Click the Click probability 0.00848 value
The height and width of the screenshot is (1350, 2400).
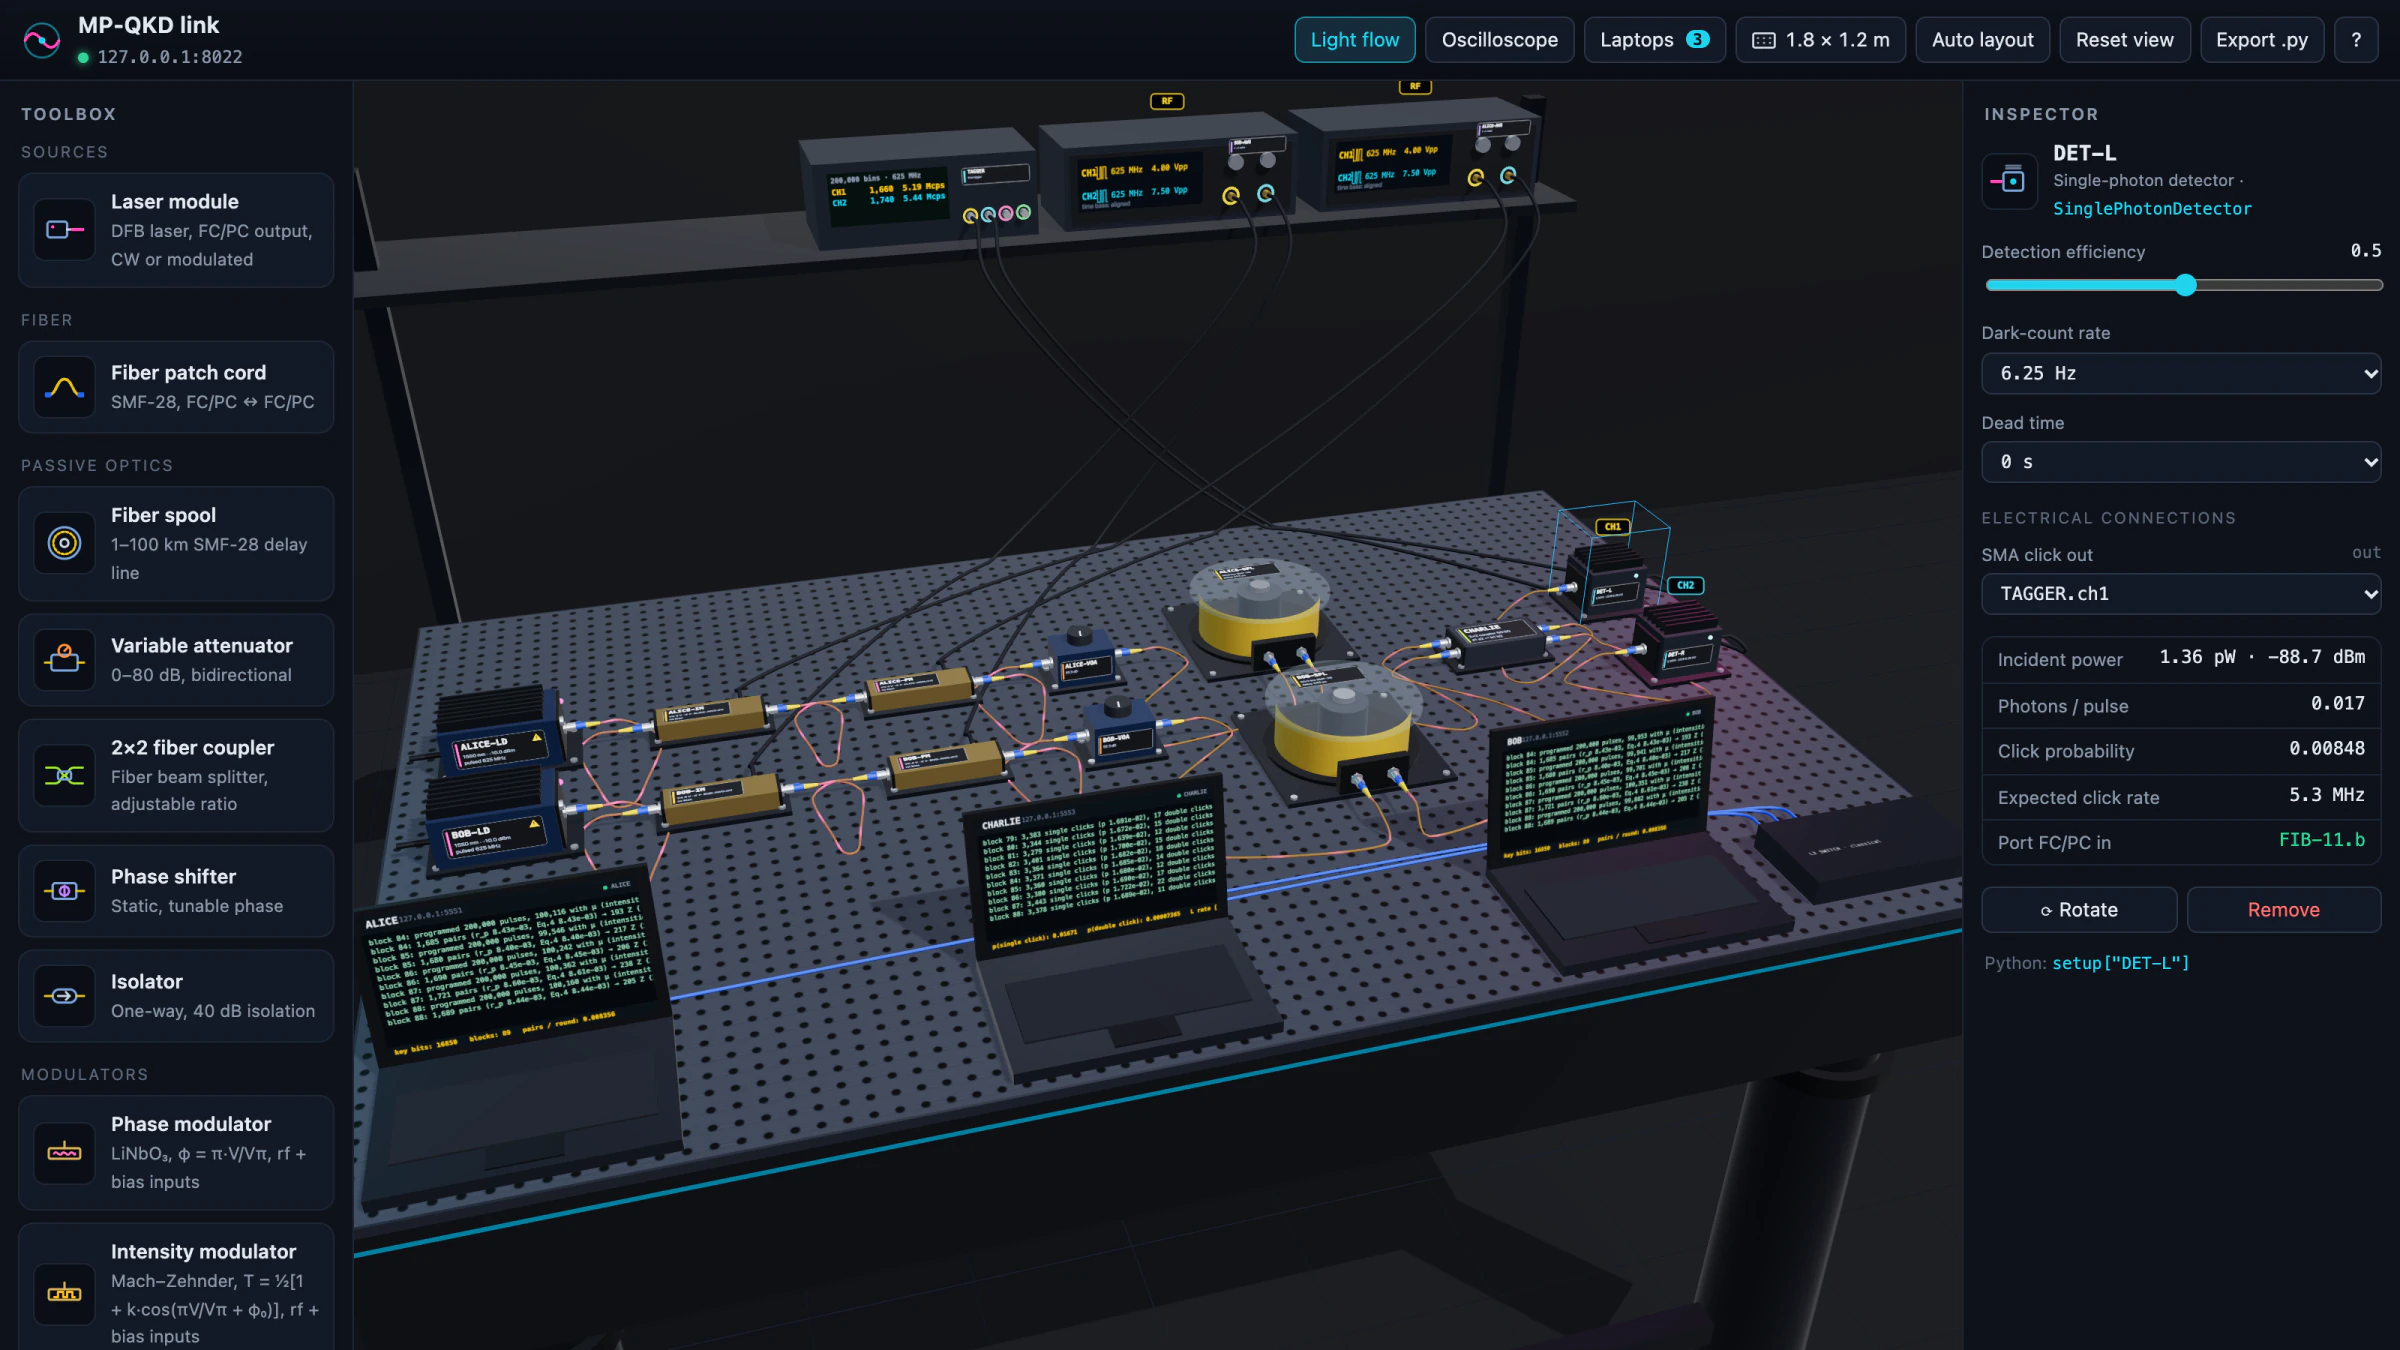coord(2327,749)
